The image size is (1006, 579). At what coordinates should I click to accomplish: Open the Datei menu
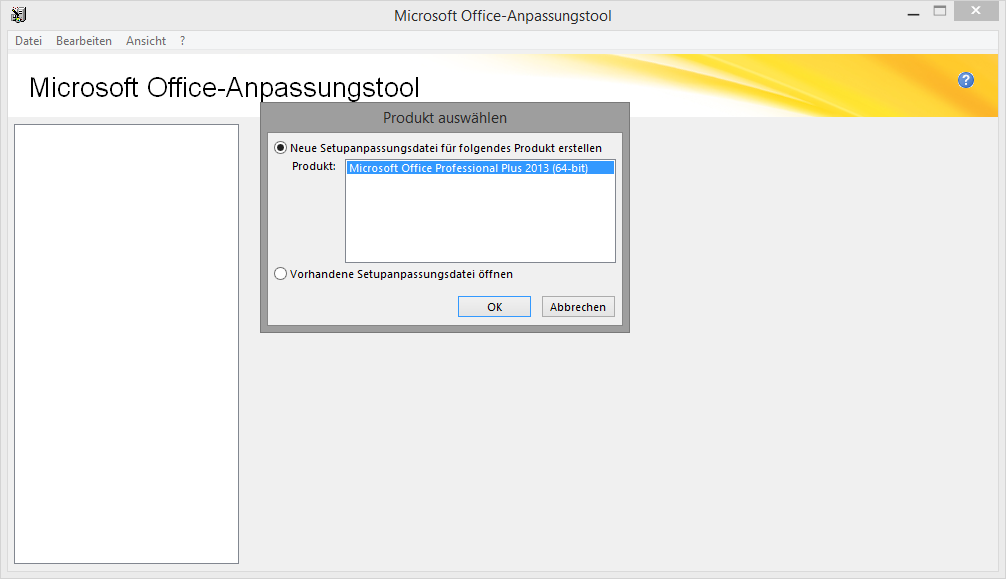point(28,41)
